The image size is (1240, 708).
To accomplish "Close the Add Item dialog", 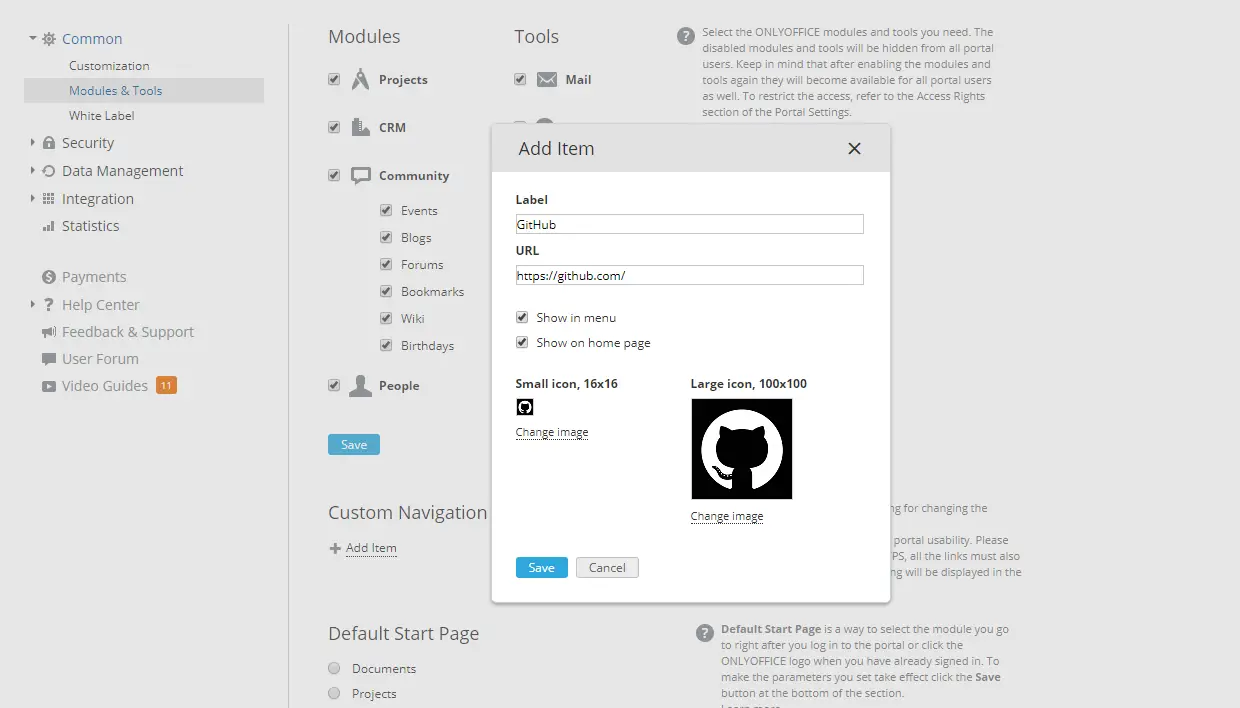I will point(854,149).
